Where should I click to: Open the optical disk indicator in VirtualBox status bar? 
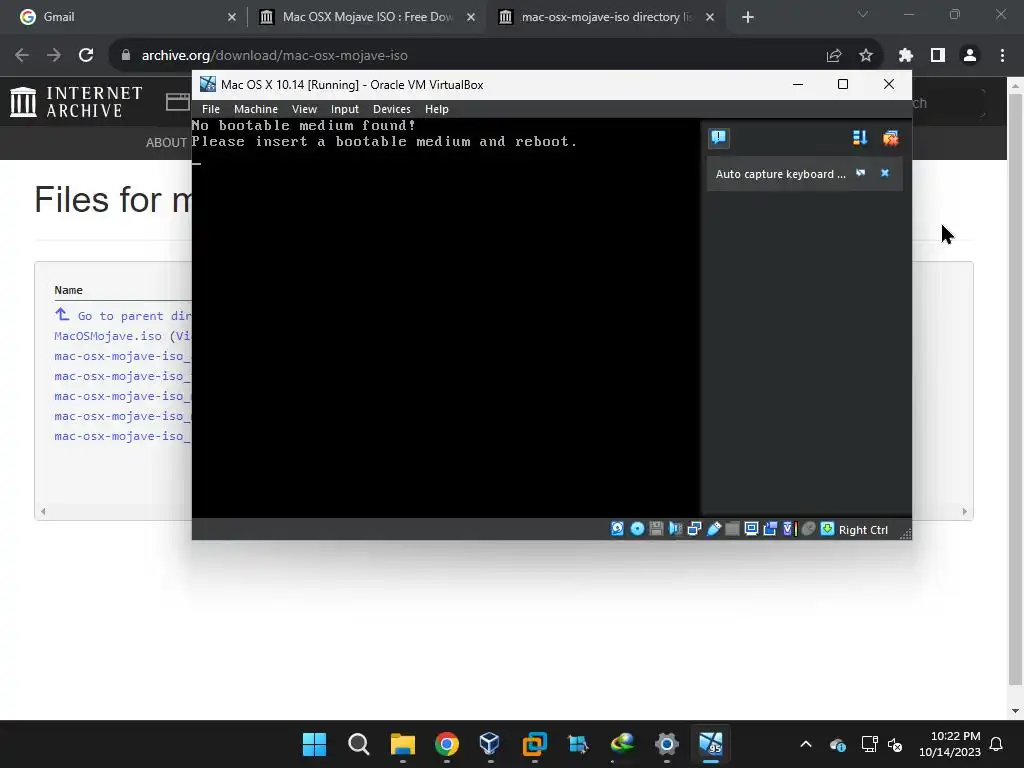tap(637, 529)
